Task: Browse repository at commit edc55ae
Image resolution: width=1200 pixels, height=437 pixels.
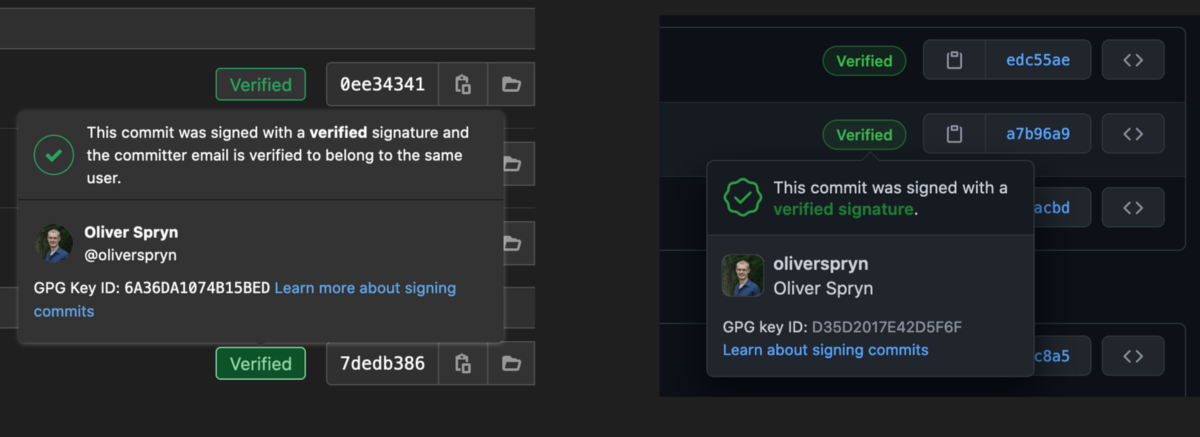Action: tap(1133, 60)
